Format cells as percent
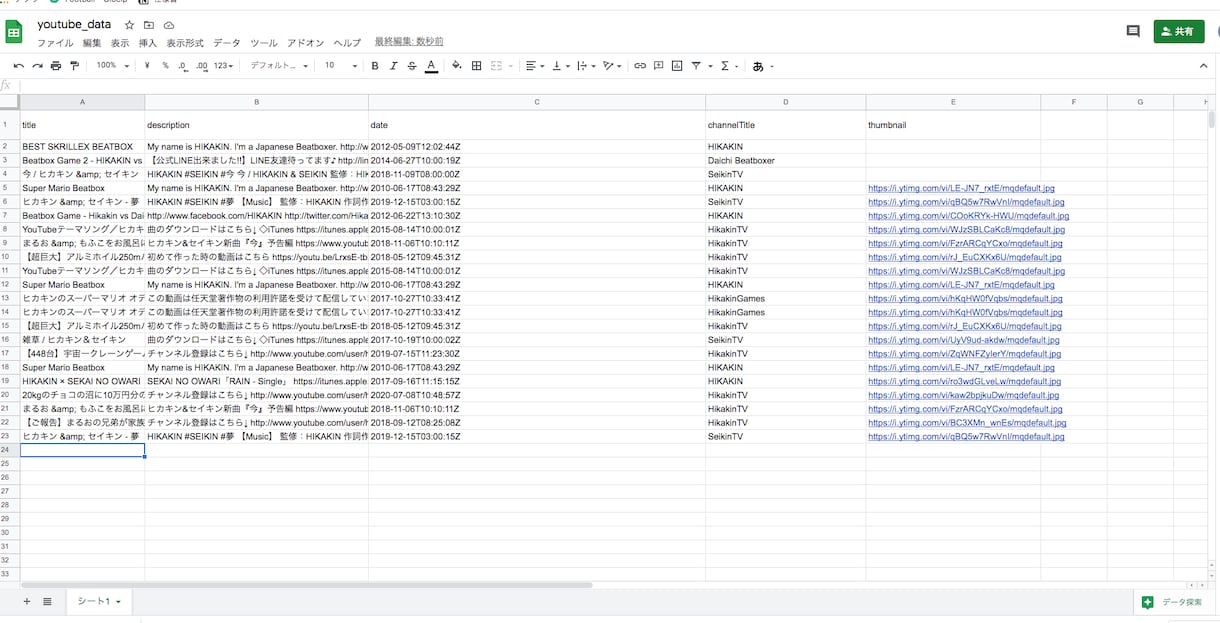 (165, 66)
